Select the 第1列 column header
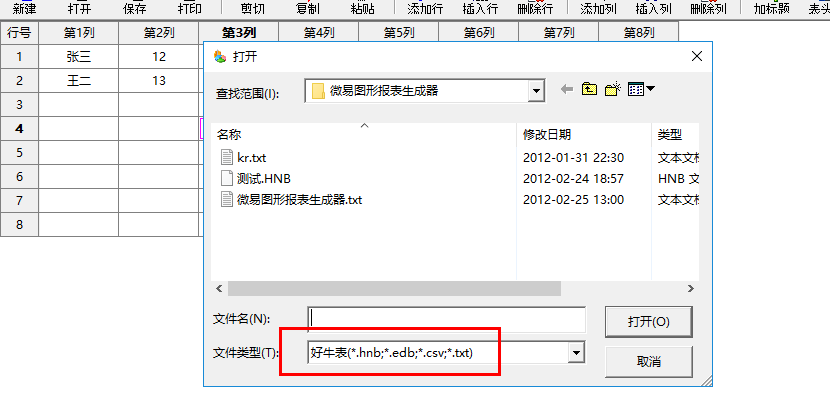 coord(79,33)
